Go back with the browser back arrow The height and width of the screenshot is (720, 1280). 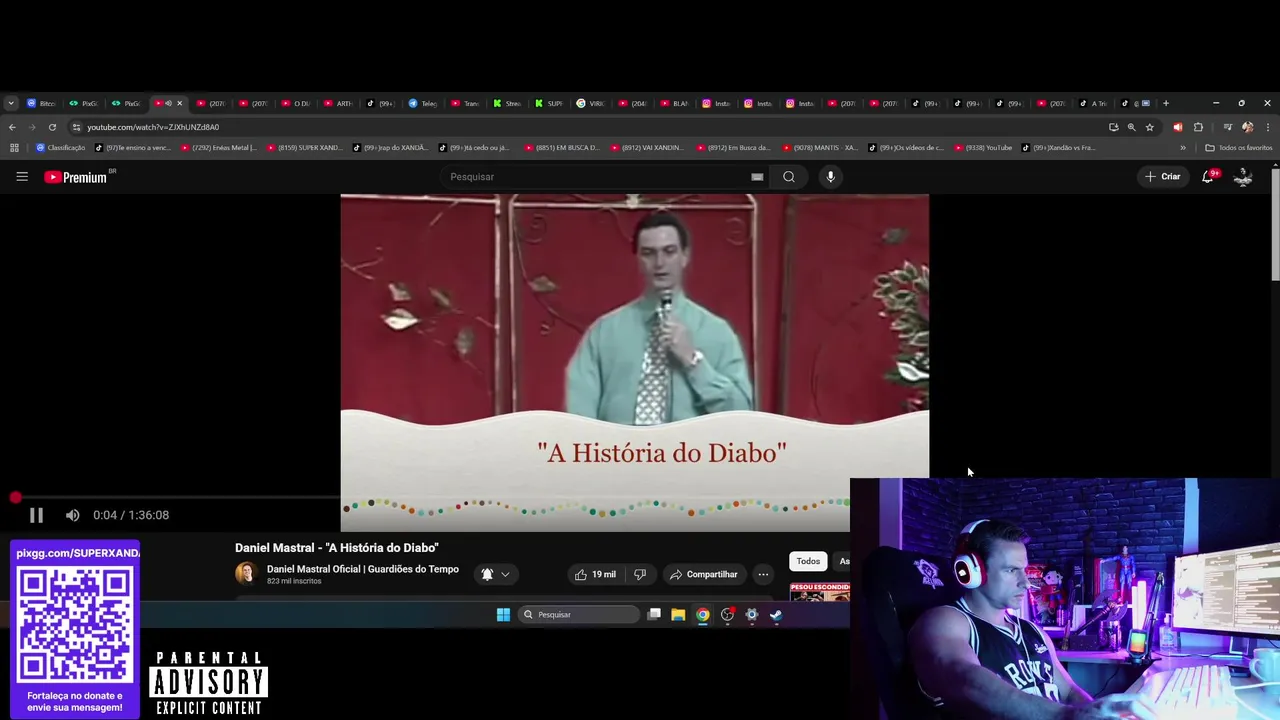click(12, 127)
